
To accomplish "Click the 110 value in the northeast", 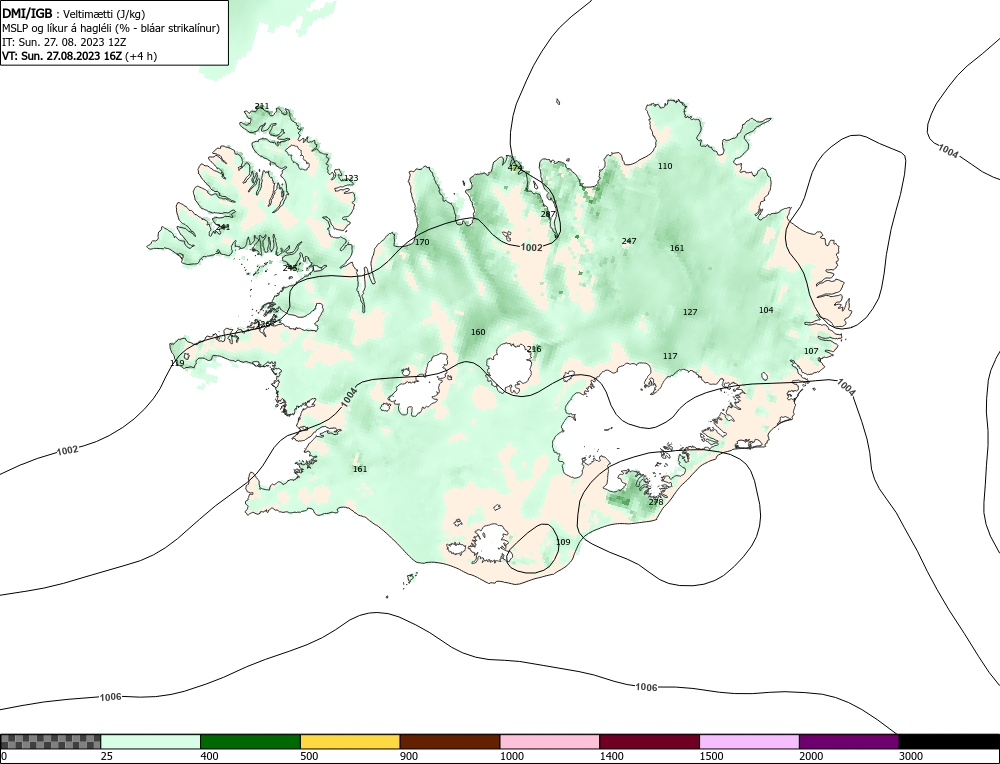I will click(665, 166).
